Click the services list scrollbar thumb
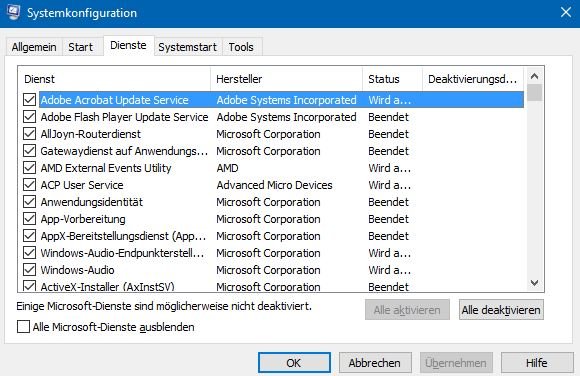Image resolution: width=580 pixels, height=376 pixels. click(x=534, y=93)
